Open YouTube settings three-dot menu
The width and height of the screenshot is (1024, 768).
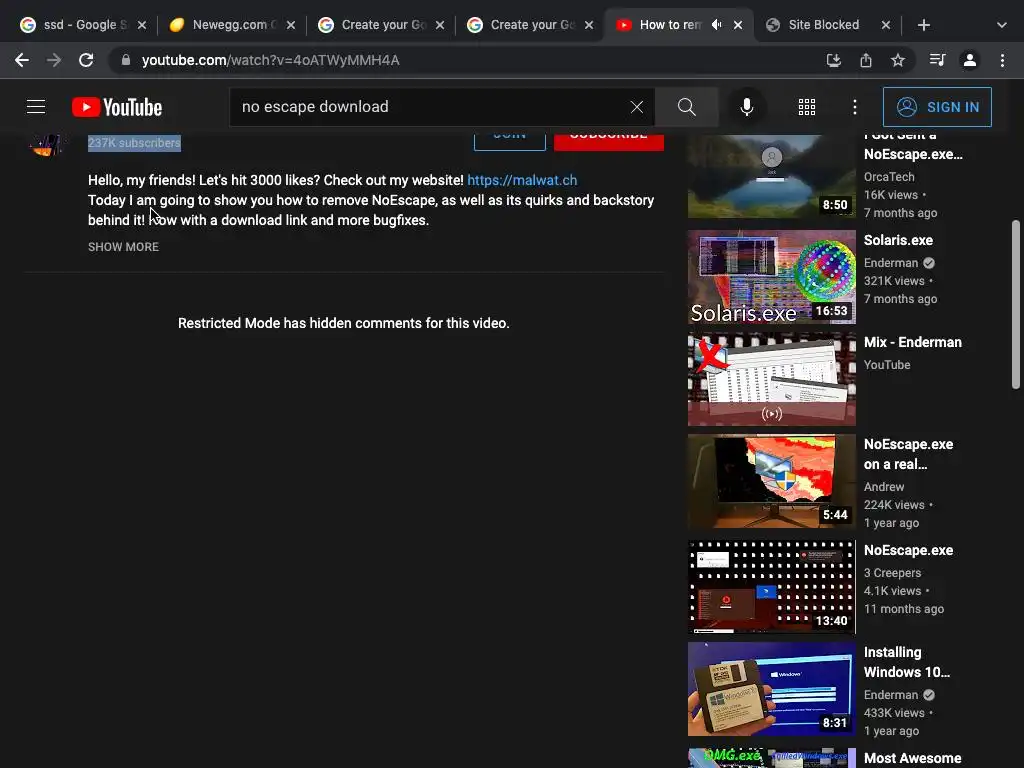(855, 106)
